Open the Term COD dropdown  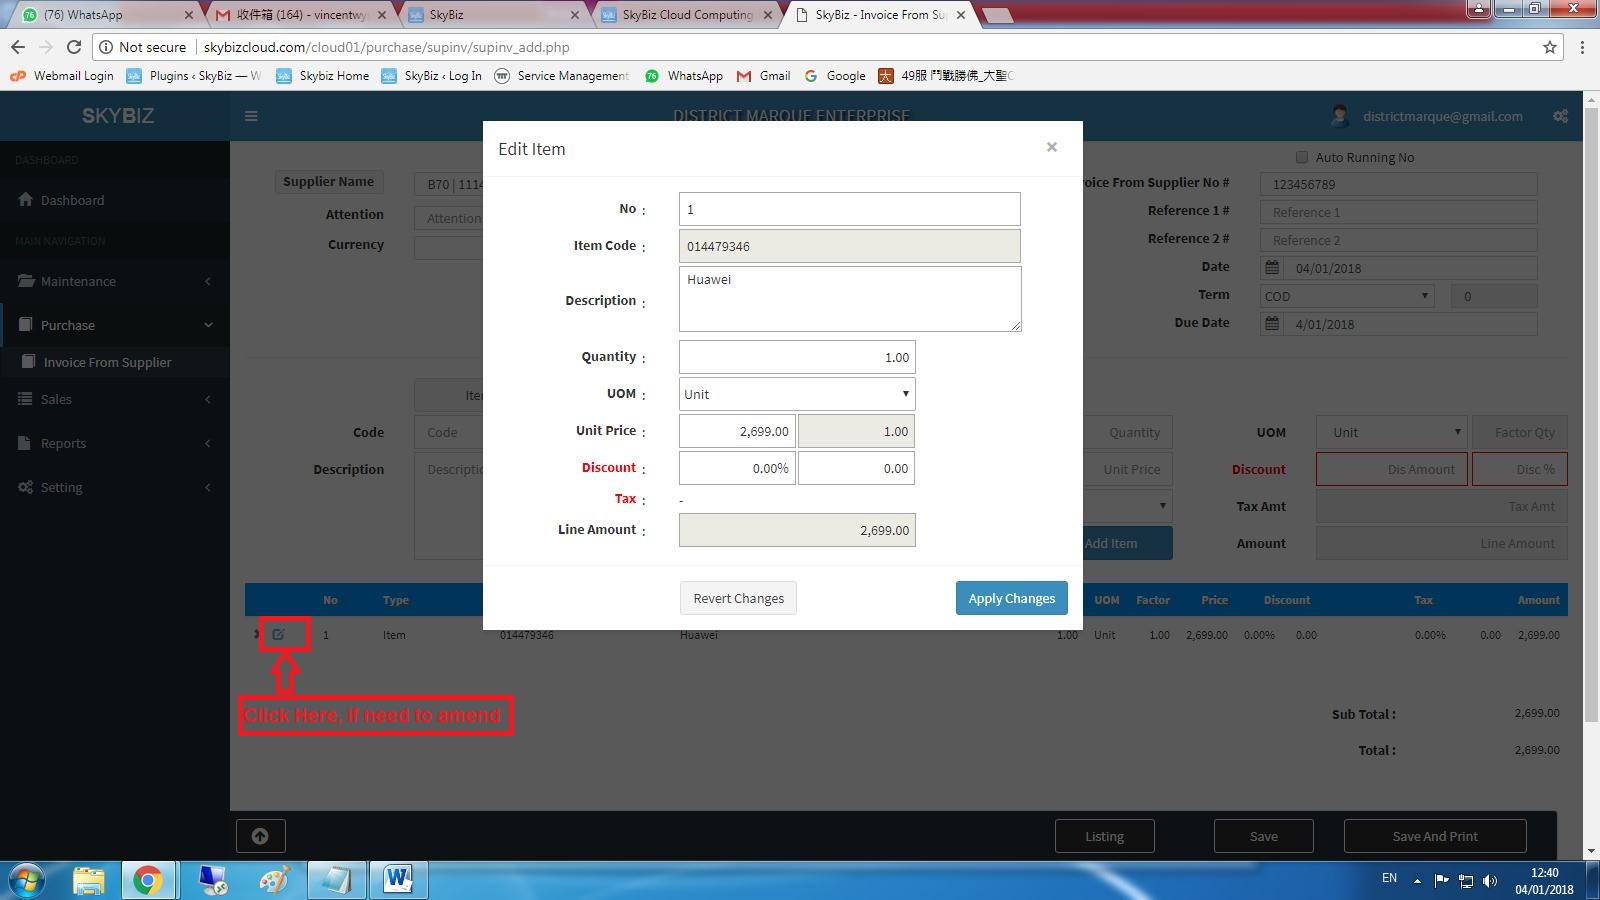coord(1347,296)
